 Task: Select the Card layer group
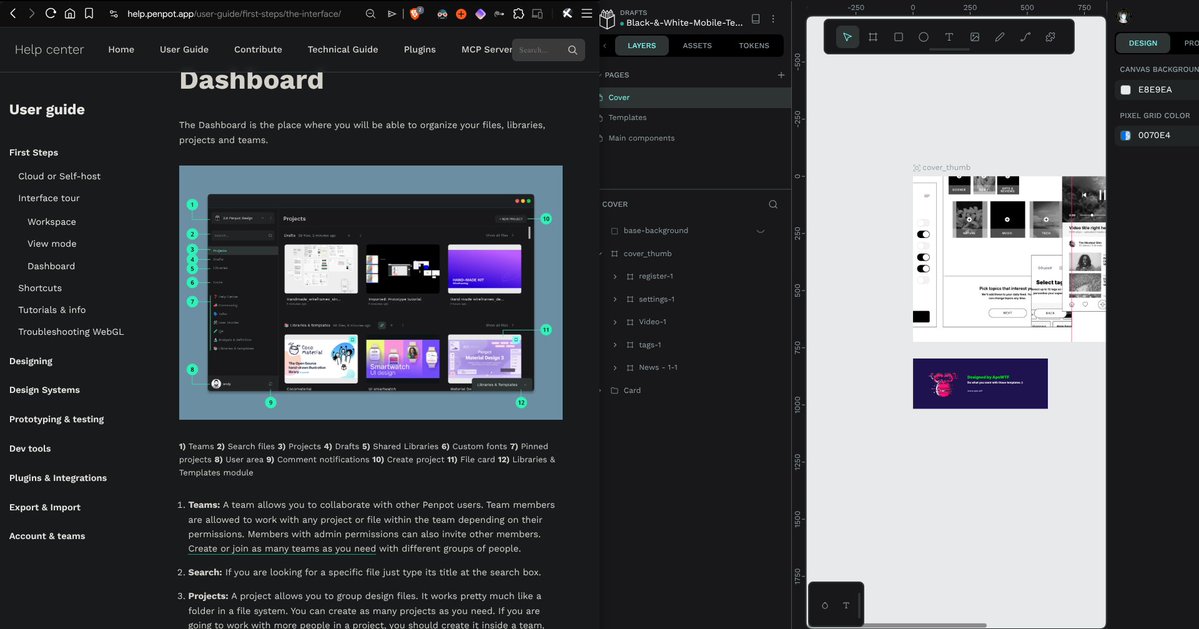[632, 391]
